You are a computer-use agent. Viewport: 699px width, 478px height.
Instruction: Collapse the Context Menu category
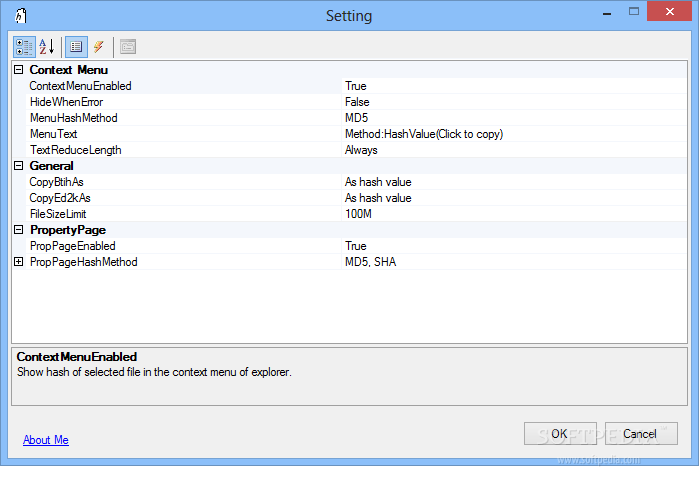point(19,70)
